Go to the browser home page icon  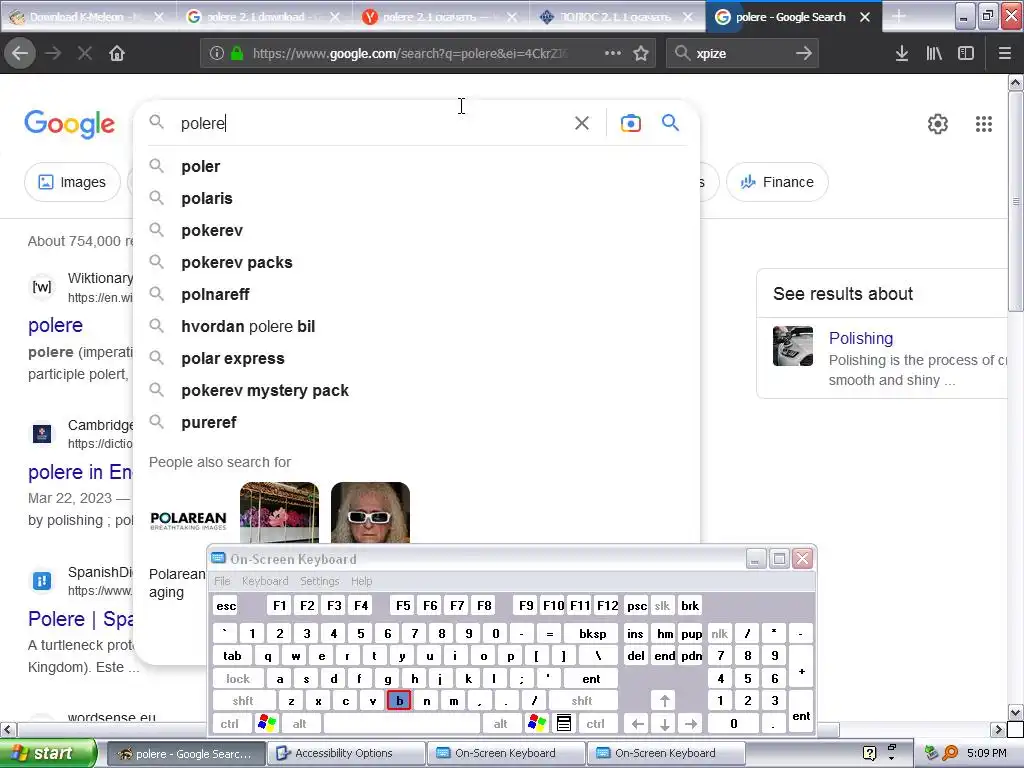pyautogui.click(x=117, y=53)
